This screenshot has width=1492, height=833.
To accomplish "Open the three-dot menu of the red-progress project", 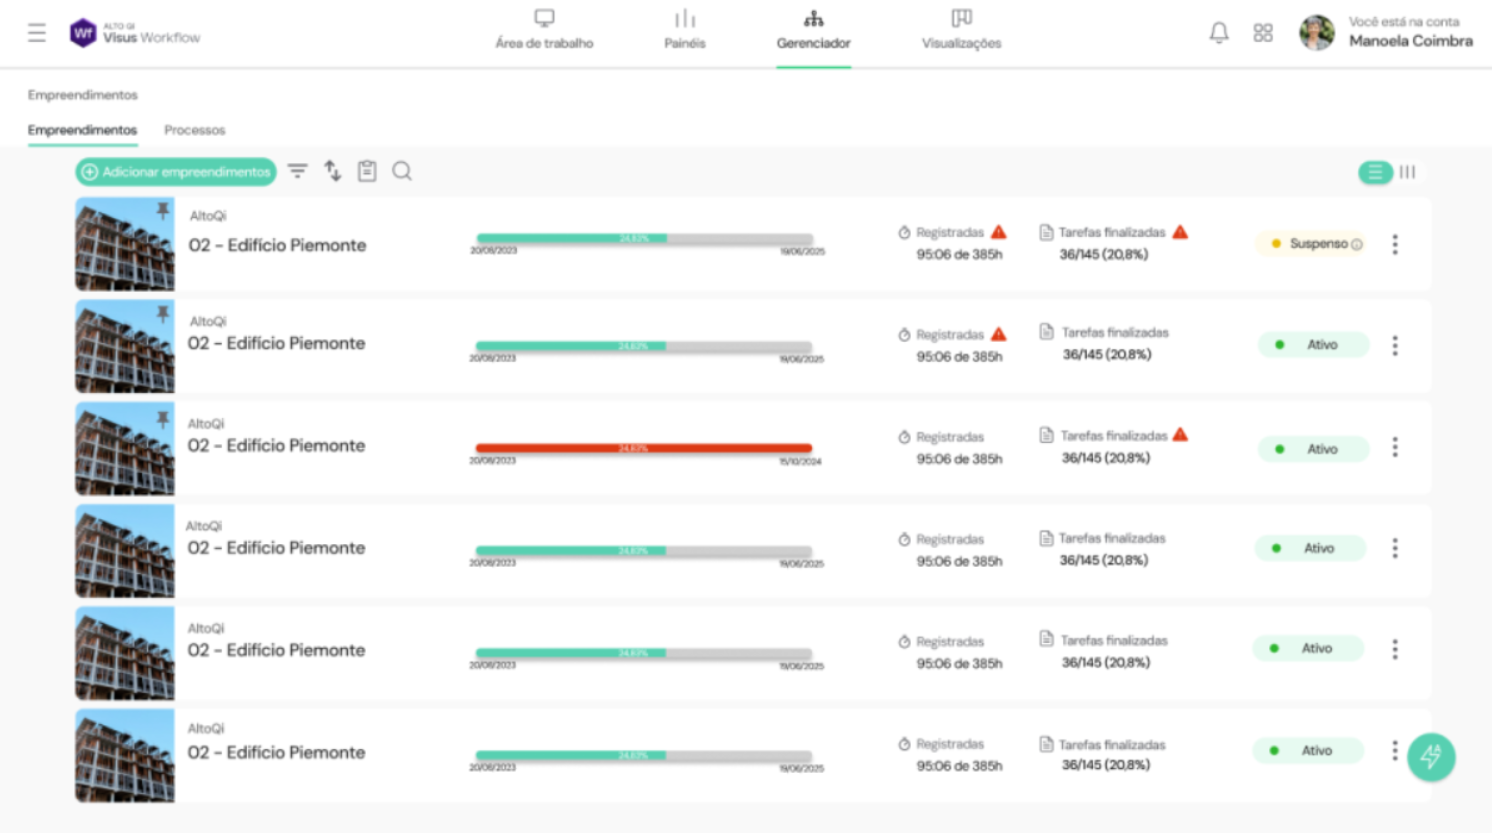I will coord(1394,447).
